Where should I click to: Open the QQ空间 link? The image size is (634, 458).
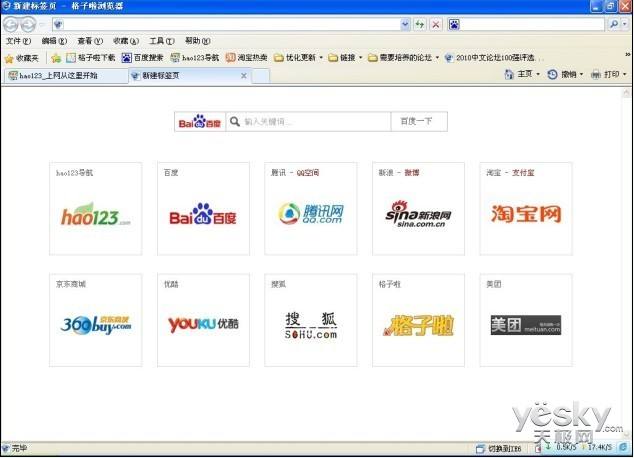(308, 173)
